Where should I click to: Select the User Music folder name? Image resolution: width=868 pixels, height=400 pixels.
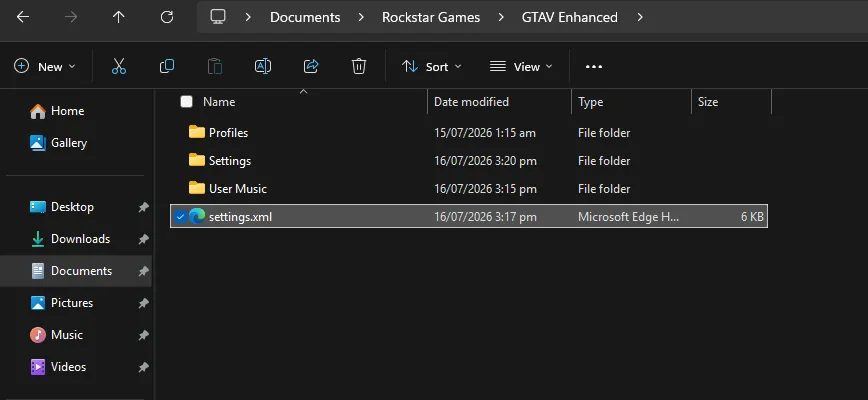click(x=237, y=189)
